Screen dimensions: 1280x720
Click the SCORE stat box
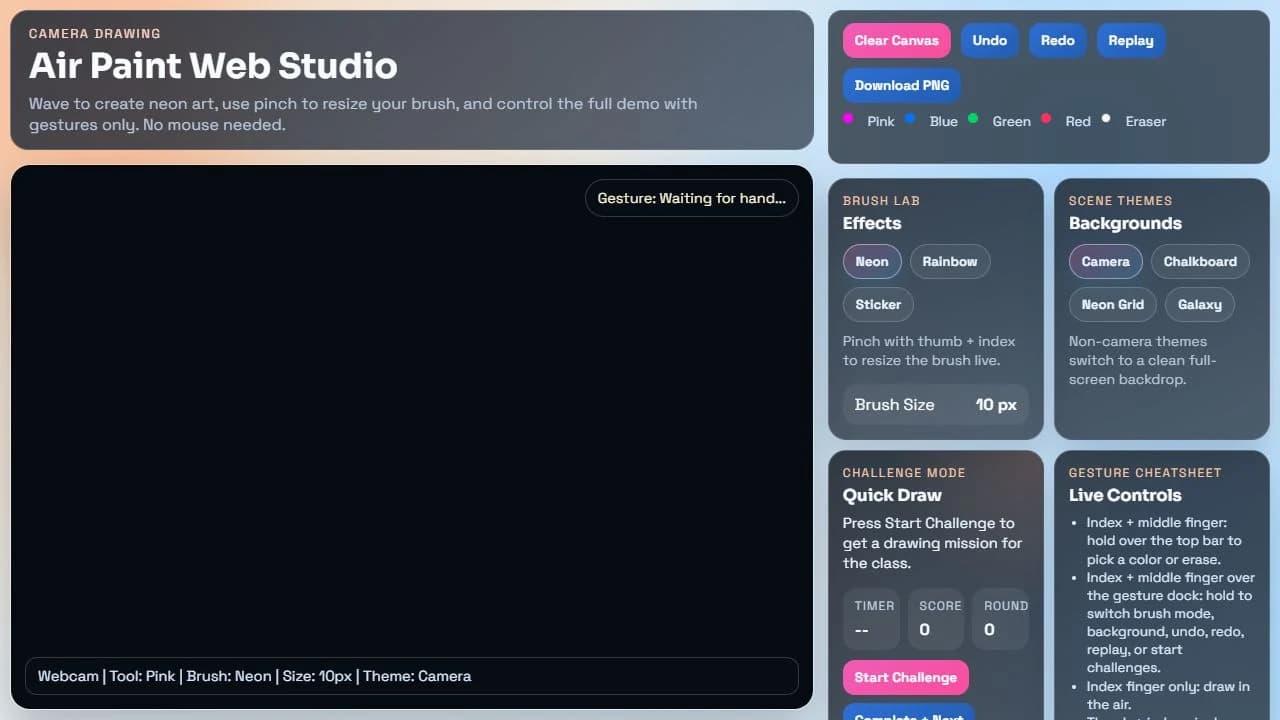coord(936,618)
